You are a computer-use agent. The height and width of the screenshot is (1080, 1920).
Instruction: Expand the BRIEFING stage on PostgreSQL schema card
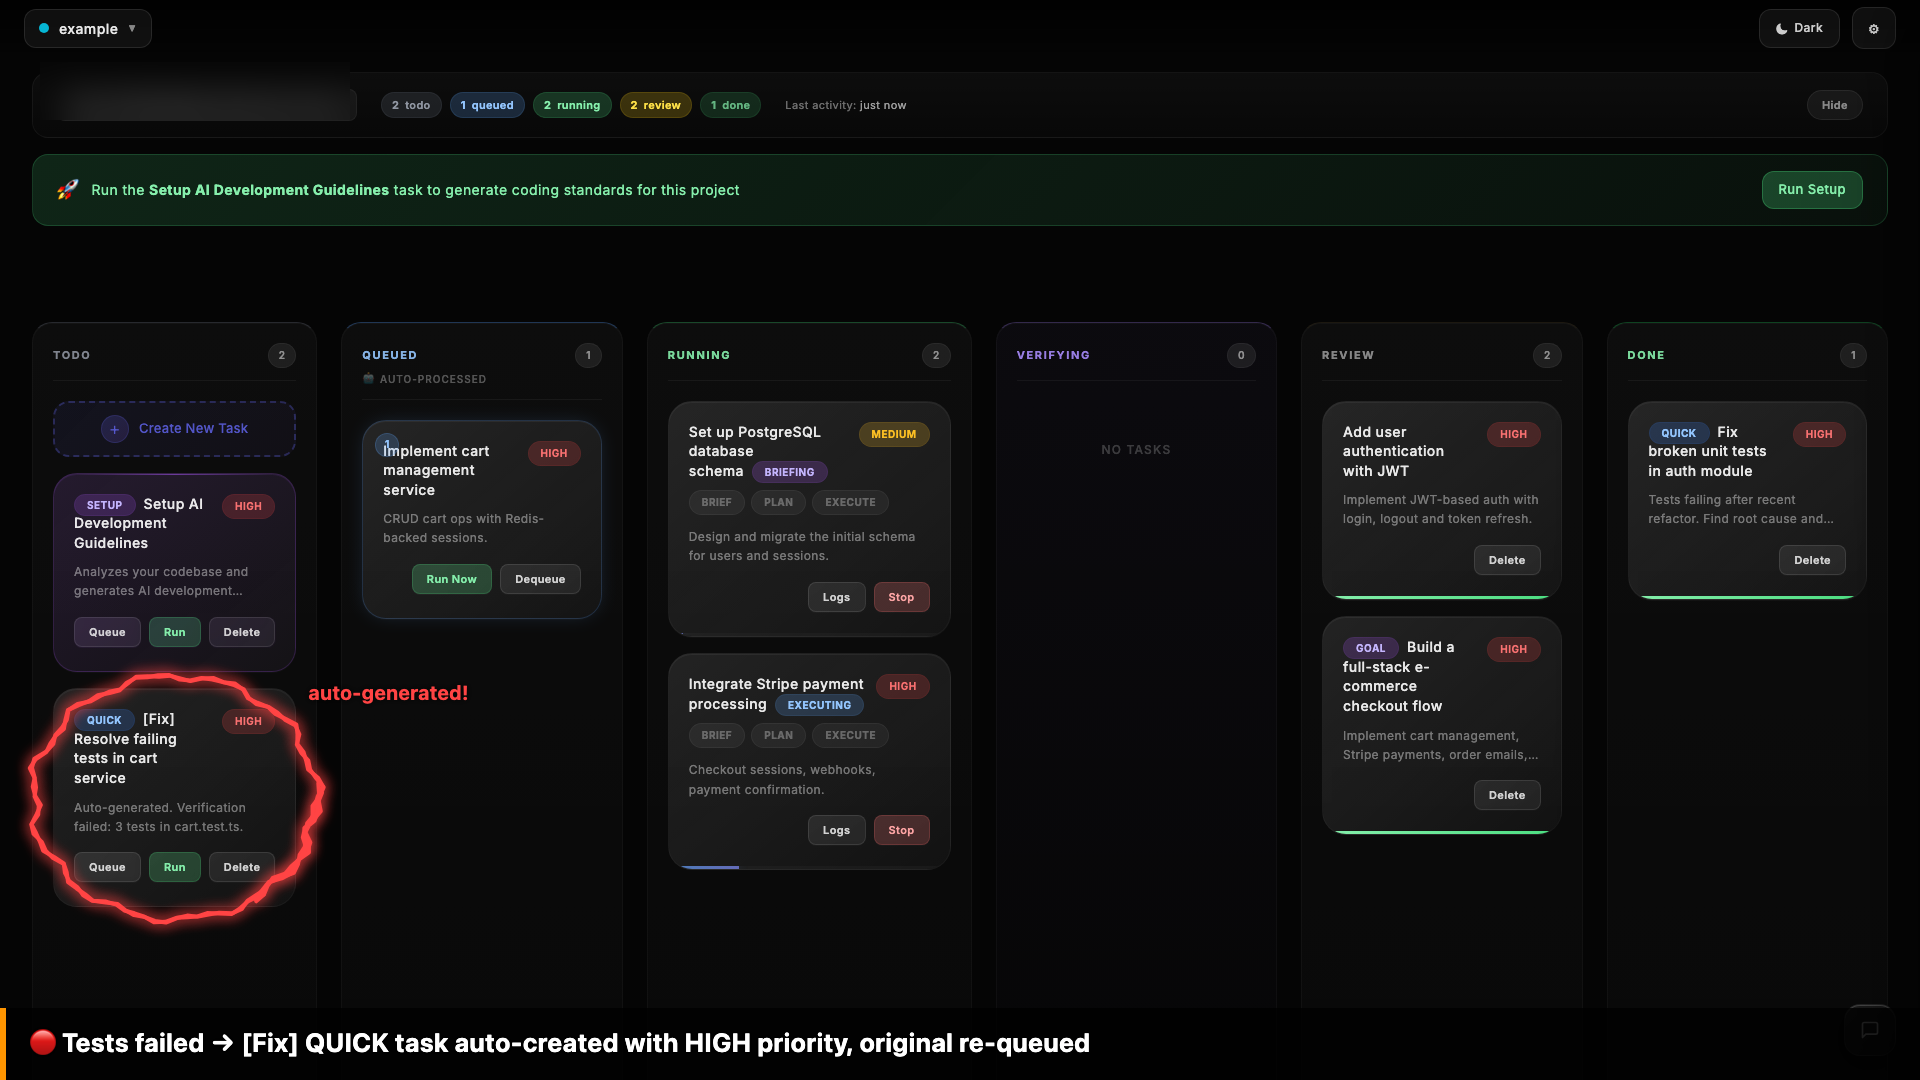pos(789,471)
